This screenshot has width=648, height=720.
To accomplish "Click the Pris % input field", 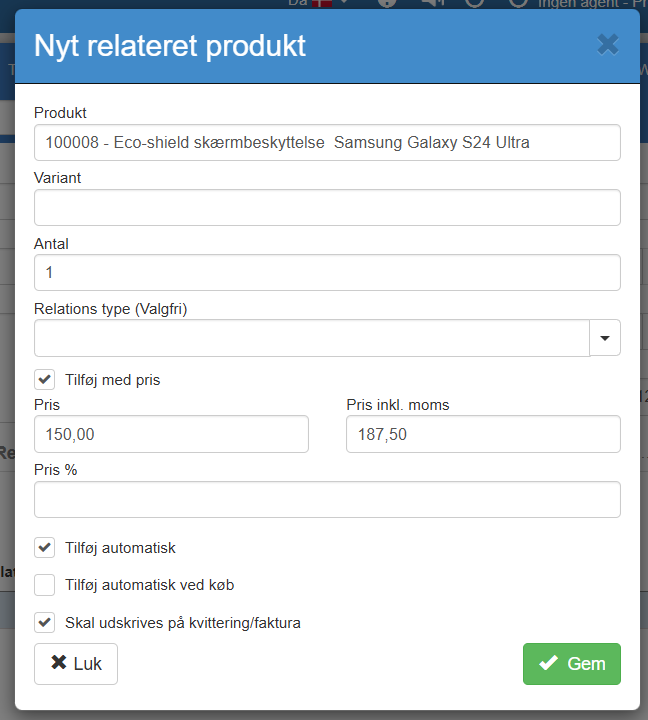I will [327, 500].
